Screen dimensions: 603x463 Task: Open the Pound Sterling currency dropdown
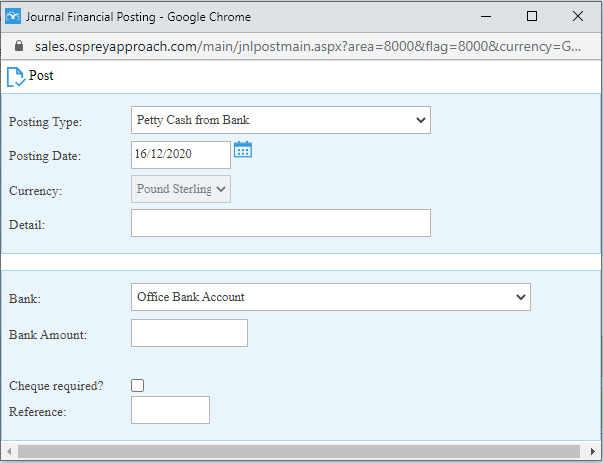click(x=181, y=189)
